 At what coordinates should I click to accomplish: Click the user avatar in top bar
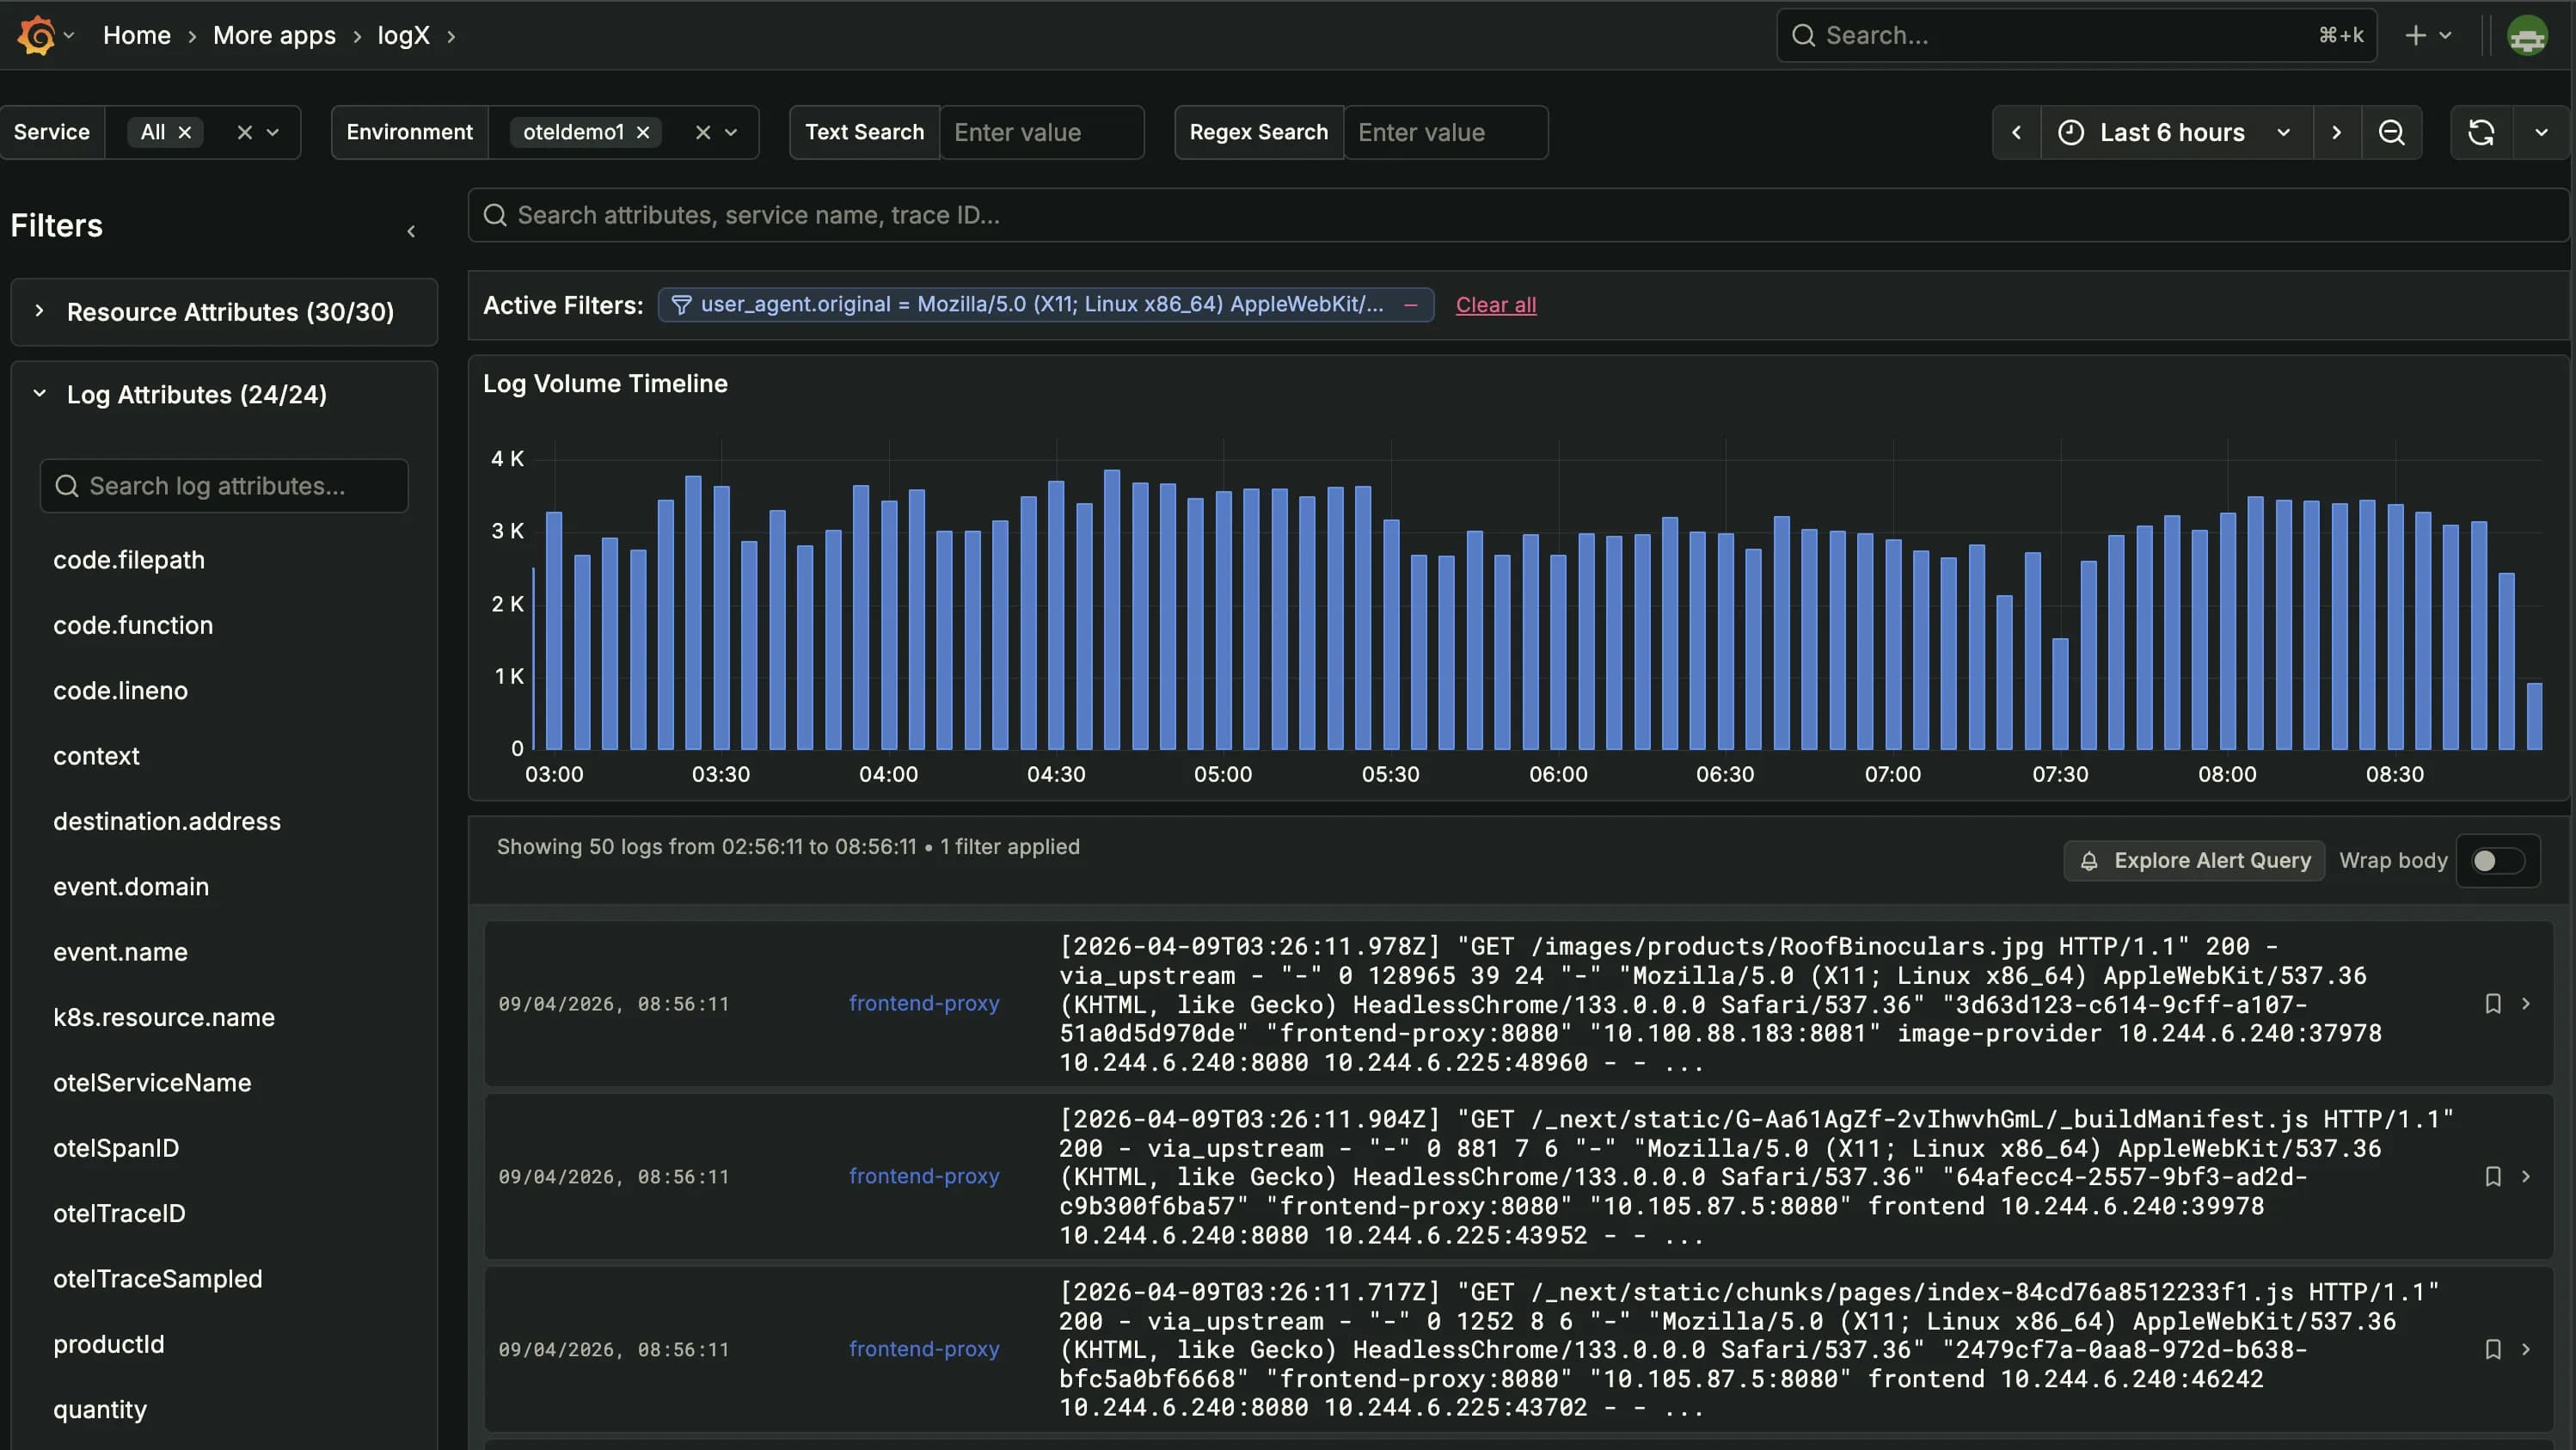point(2526,35)
